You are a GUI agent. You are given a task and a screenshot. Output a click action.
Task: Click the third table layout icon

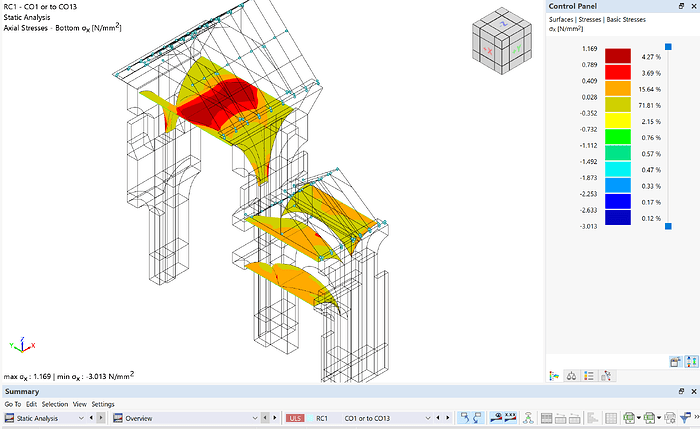click(575, 418)
